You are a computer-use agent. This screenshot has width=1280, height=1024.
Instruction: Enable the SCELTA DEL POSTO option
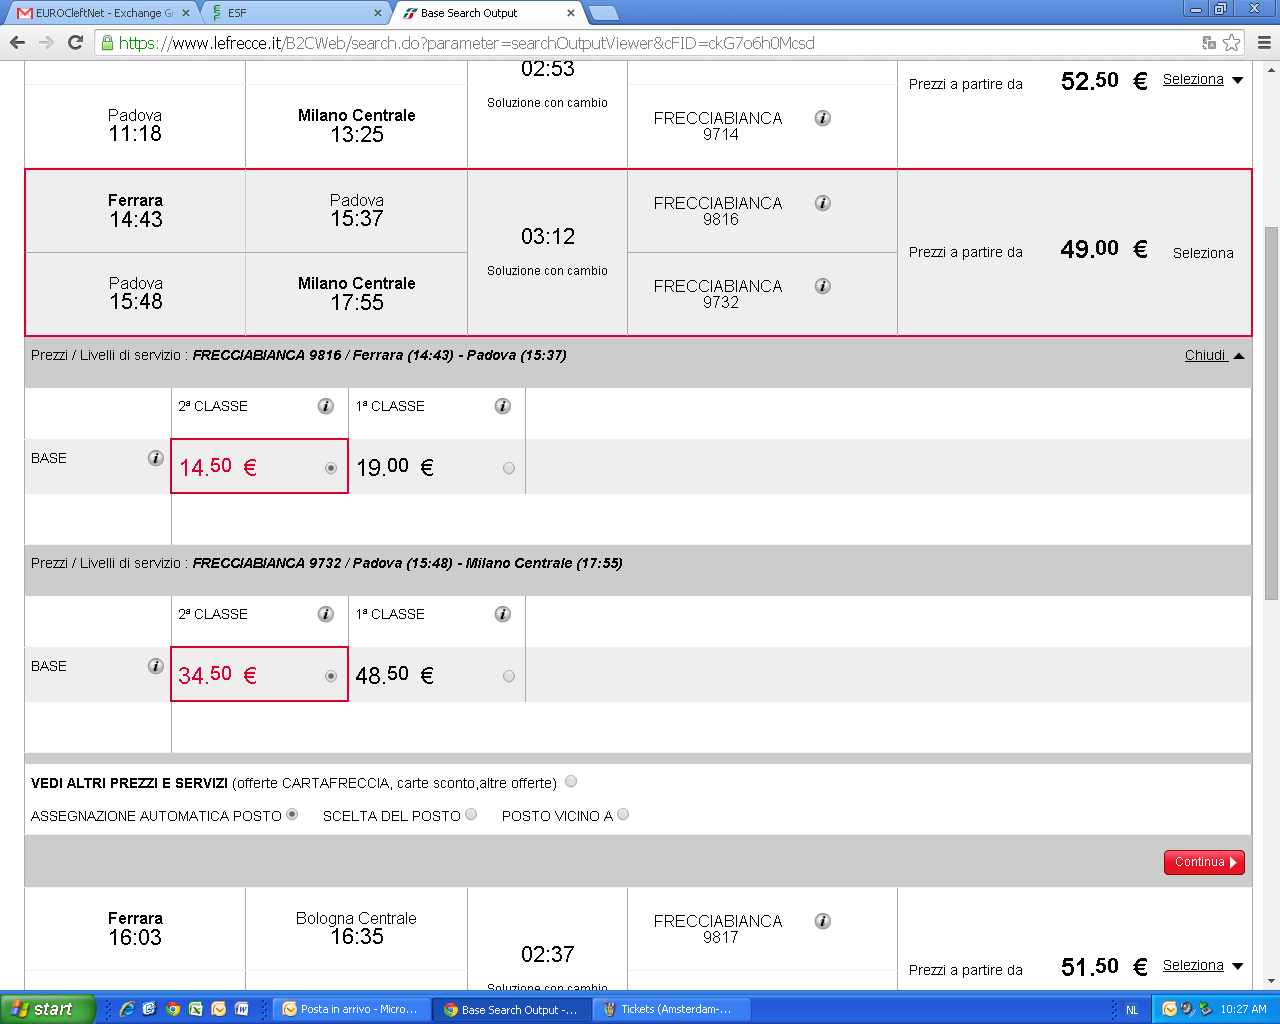(x=471, y=815)
